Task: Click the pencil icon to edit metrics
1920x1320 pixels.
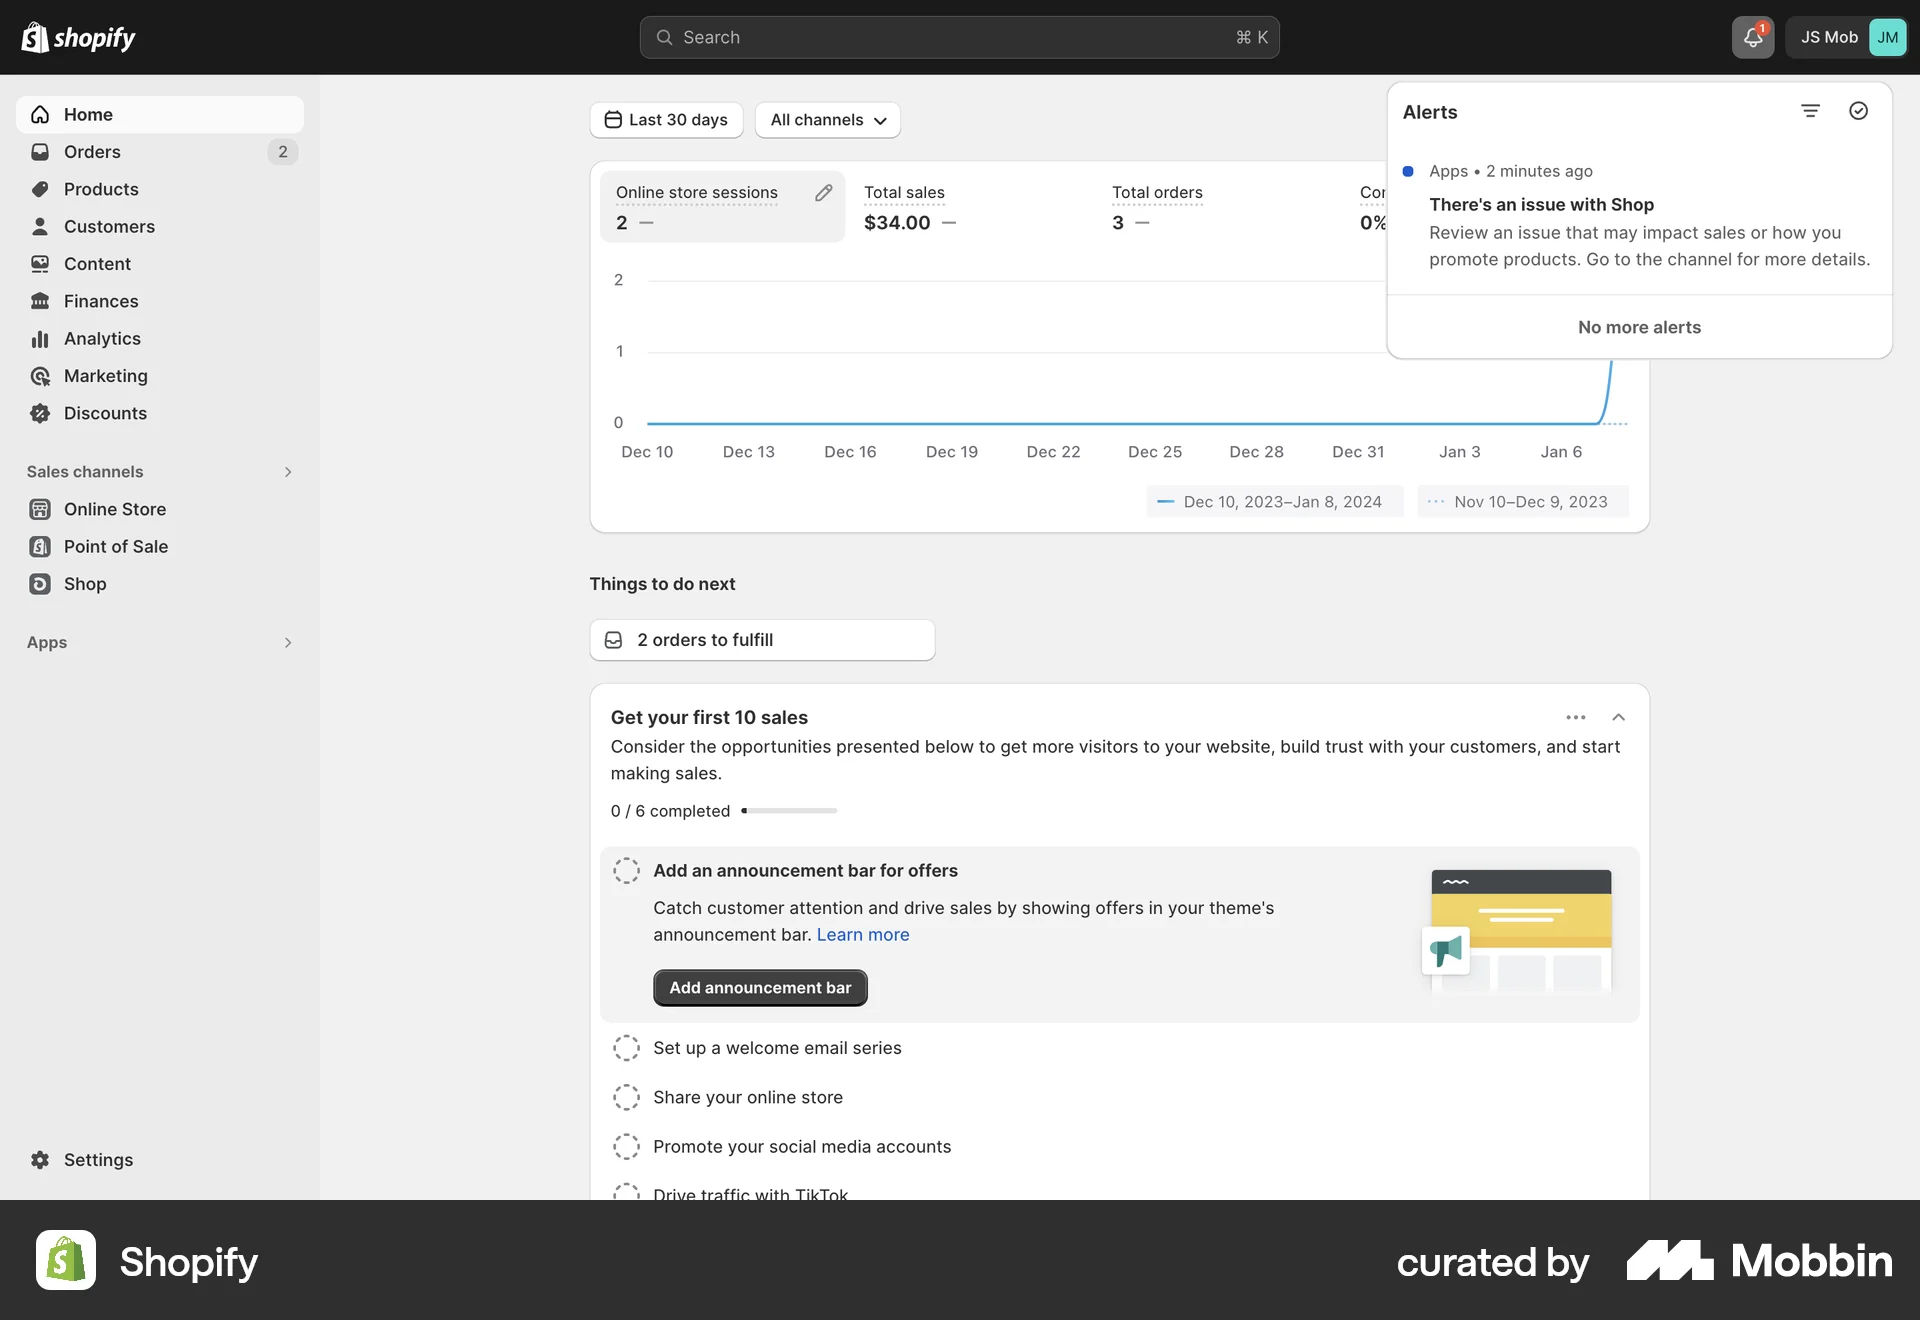Action: tap(824, 192)
